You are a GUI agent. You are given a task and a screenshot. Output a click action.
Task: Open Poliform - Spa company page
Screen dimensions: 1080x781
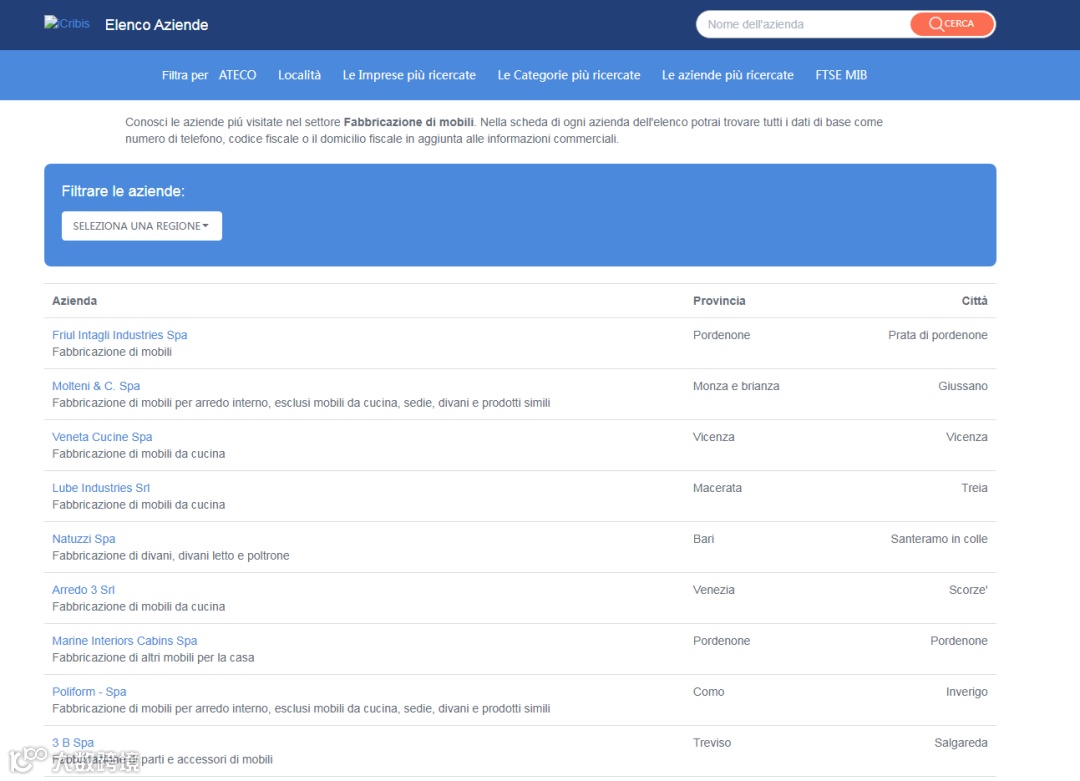click(90, 691)
